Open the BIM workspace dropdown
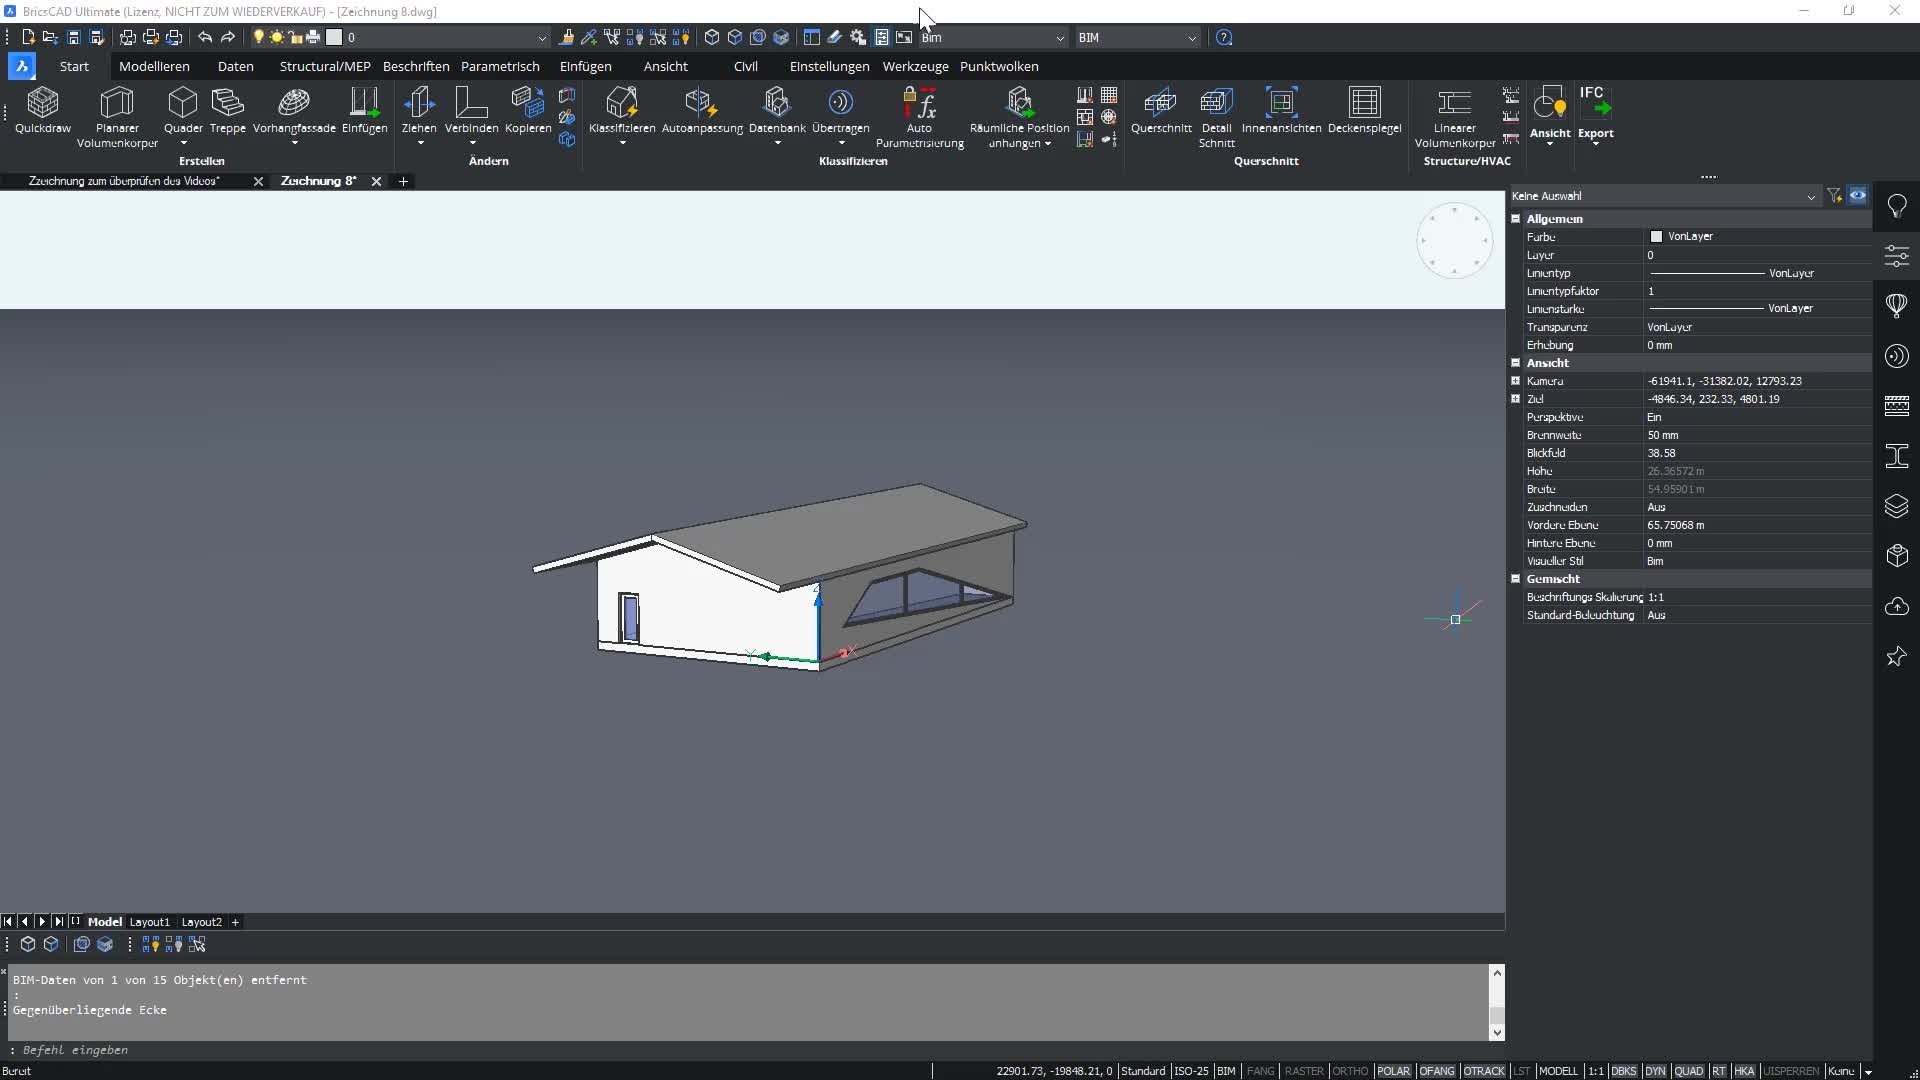1920x1080 pixels. [1137, 37]
